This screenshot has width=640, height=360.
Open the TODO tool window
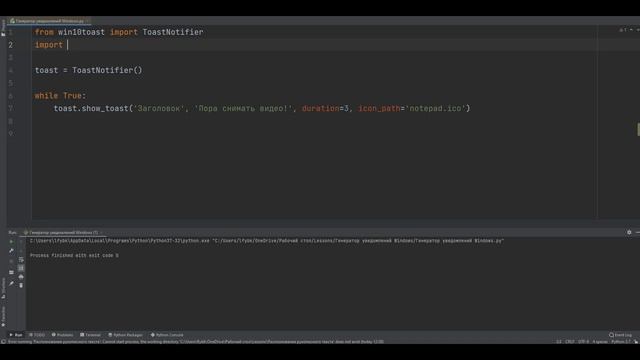point(37,335)
